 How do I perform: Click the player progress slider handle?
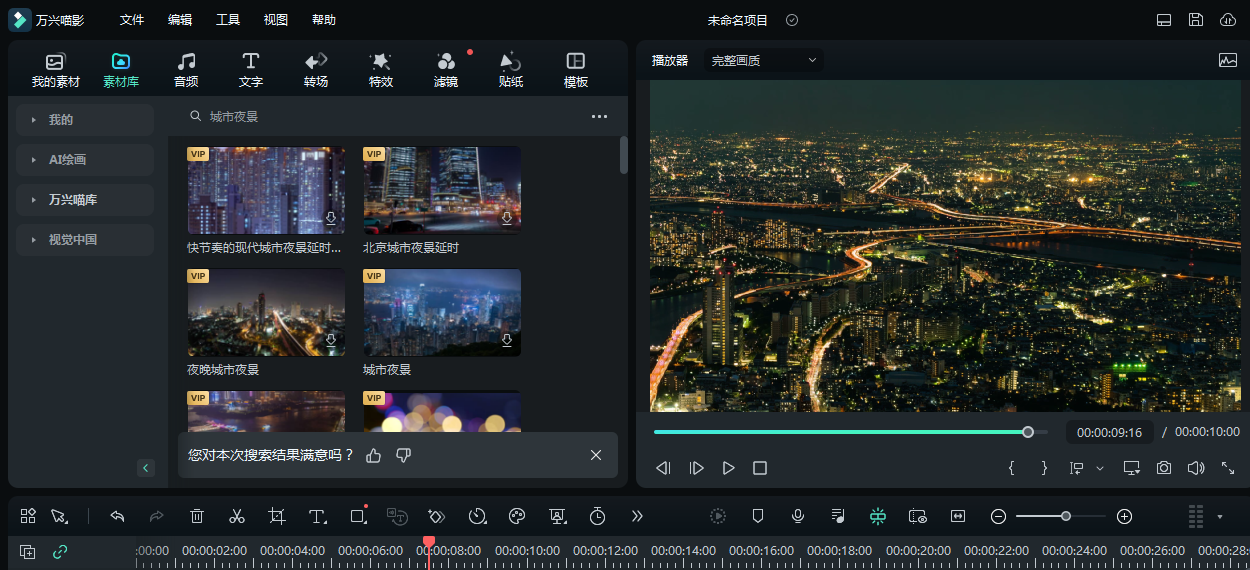1028,432
